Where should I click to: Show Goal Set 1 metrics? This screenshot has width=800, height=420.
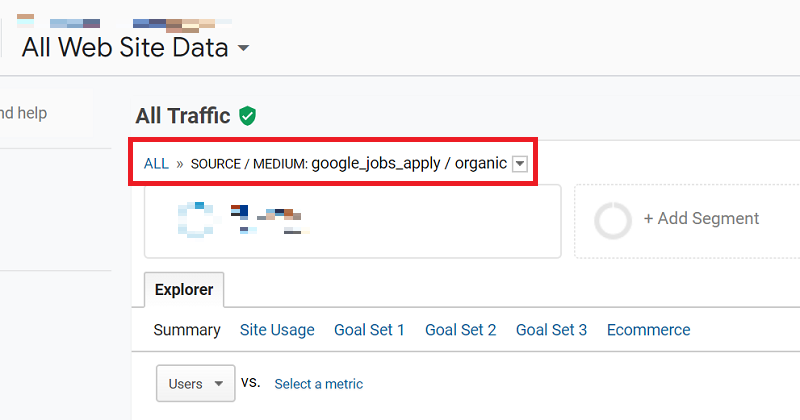(x=369, y=330)
